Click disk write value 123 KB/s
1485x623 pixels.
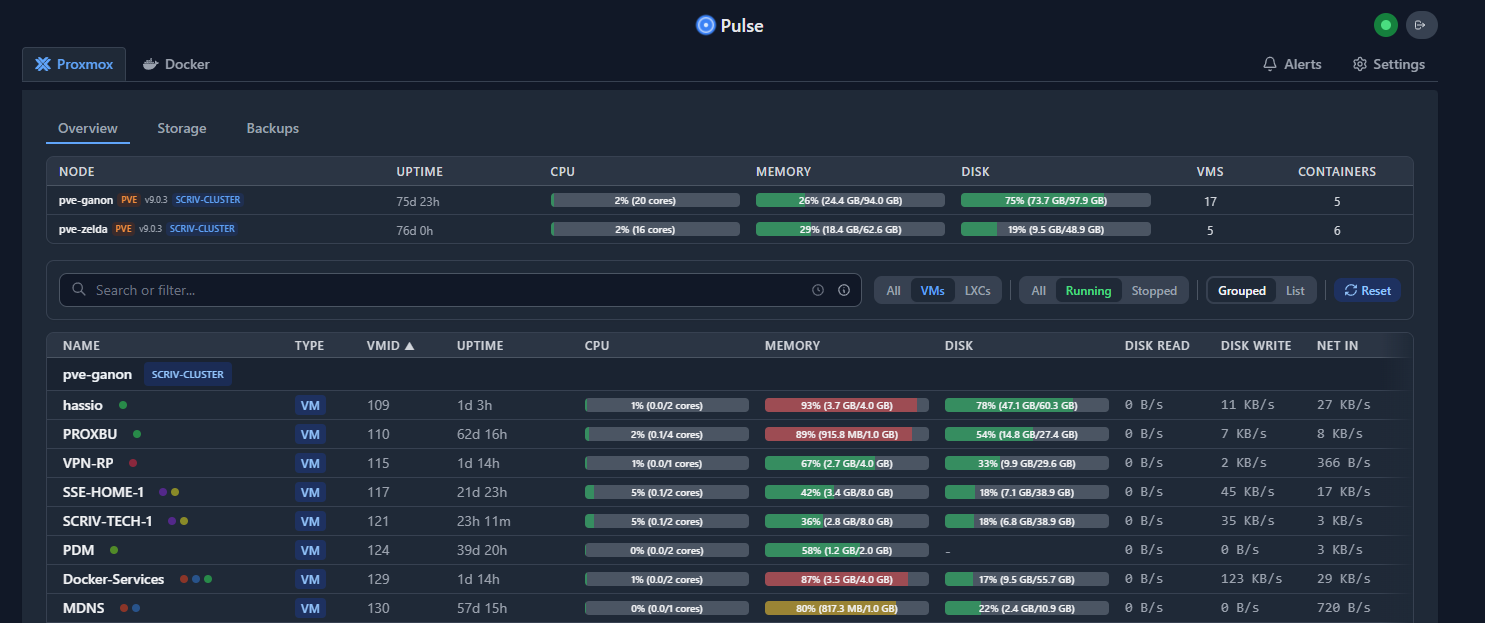pos(1252,579)
